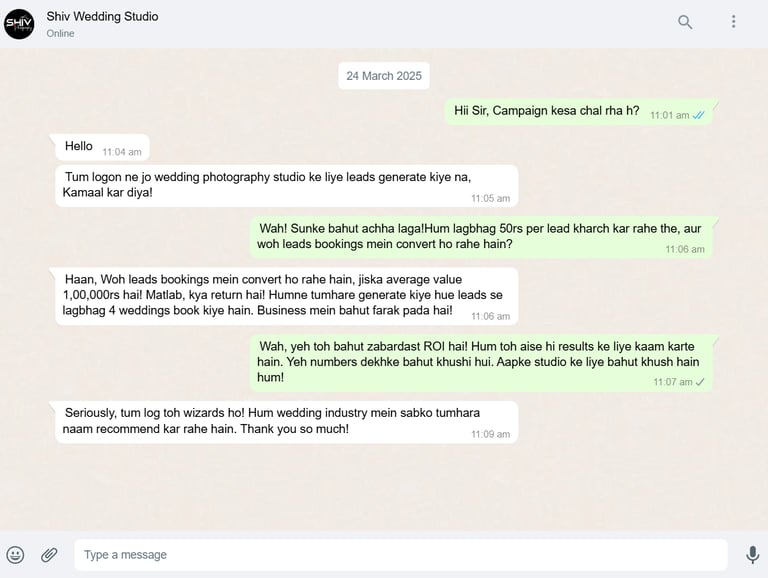Click the '50rs per lead' sent message

(481, 237)
